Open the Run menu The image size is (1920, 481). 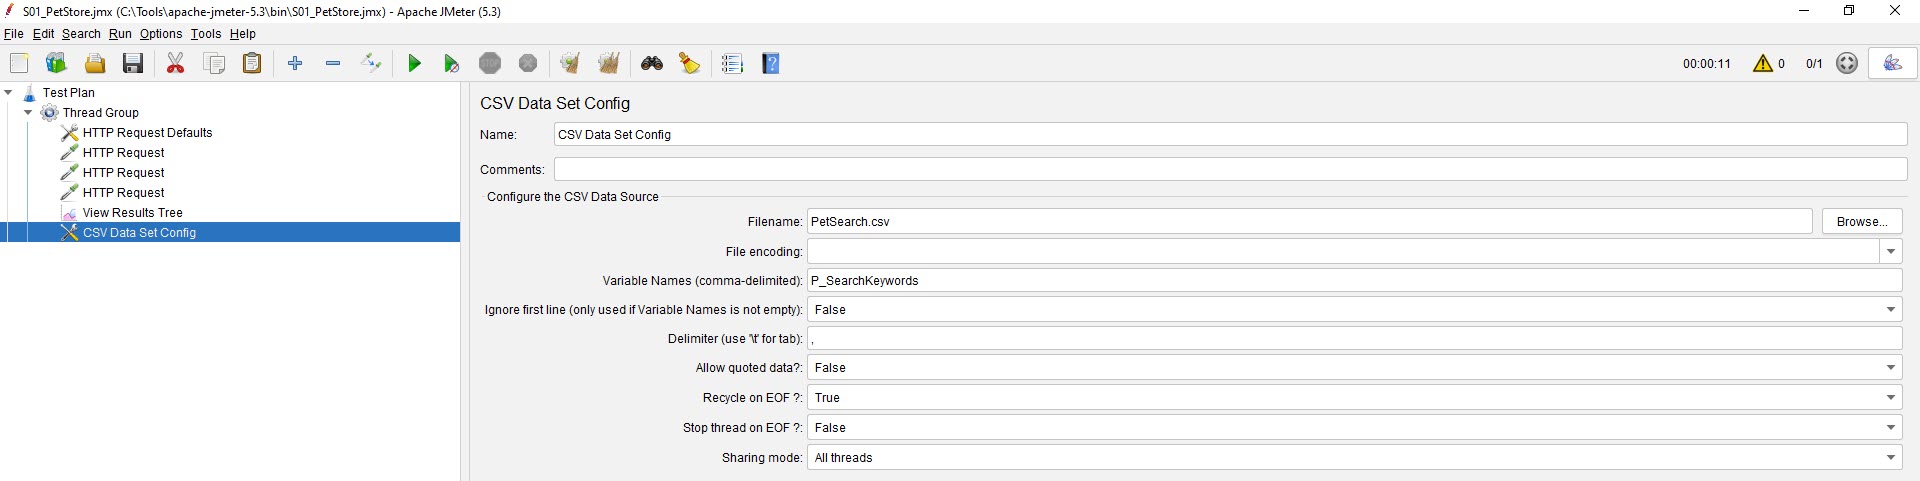point(120,34)
